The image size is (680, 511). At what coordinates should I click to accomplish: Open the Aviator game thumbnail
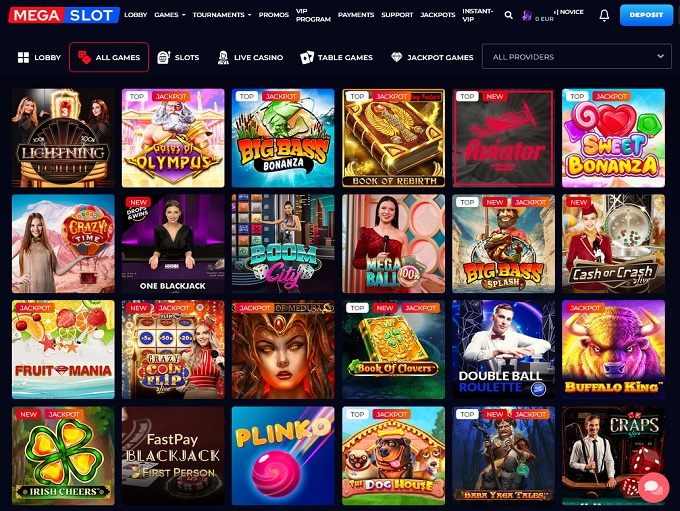pos(503,138)
